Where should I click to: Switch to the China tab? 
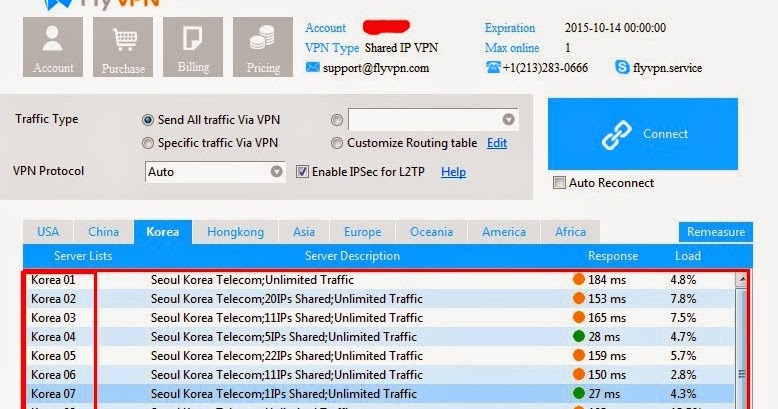[103, 232]
